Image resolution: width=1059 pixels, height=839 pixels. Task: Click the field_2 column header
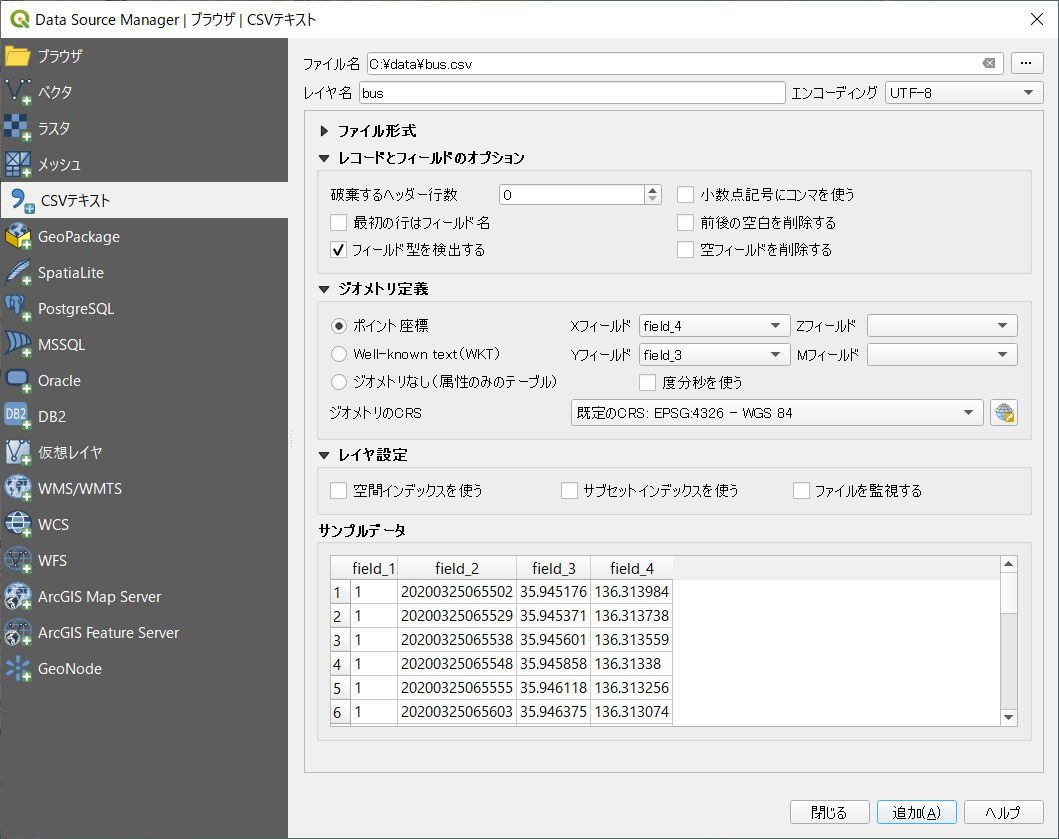[457, 568]
